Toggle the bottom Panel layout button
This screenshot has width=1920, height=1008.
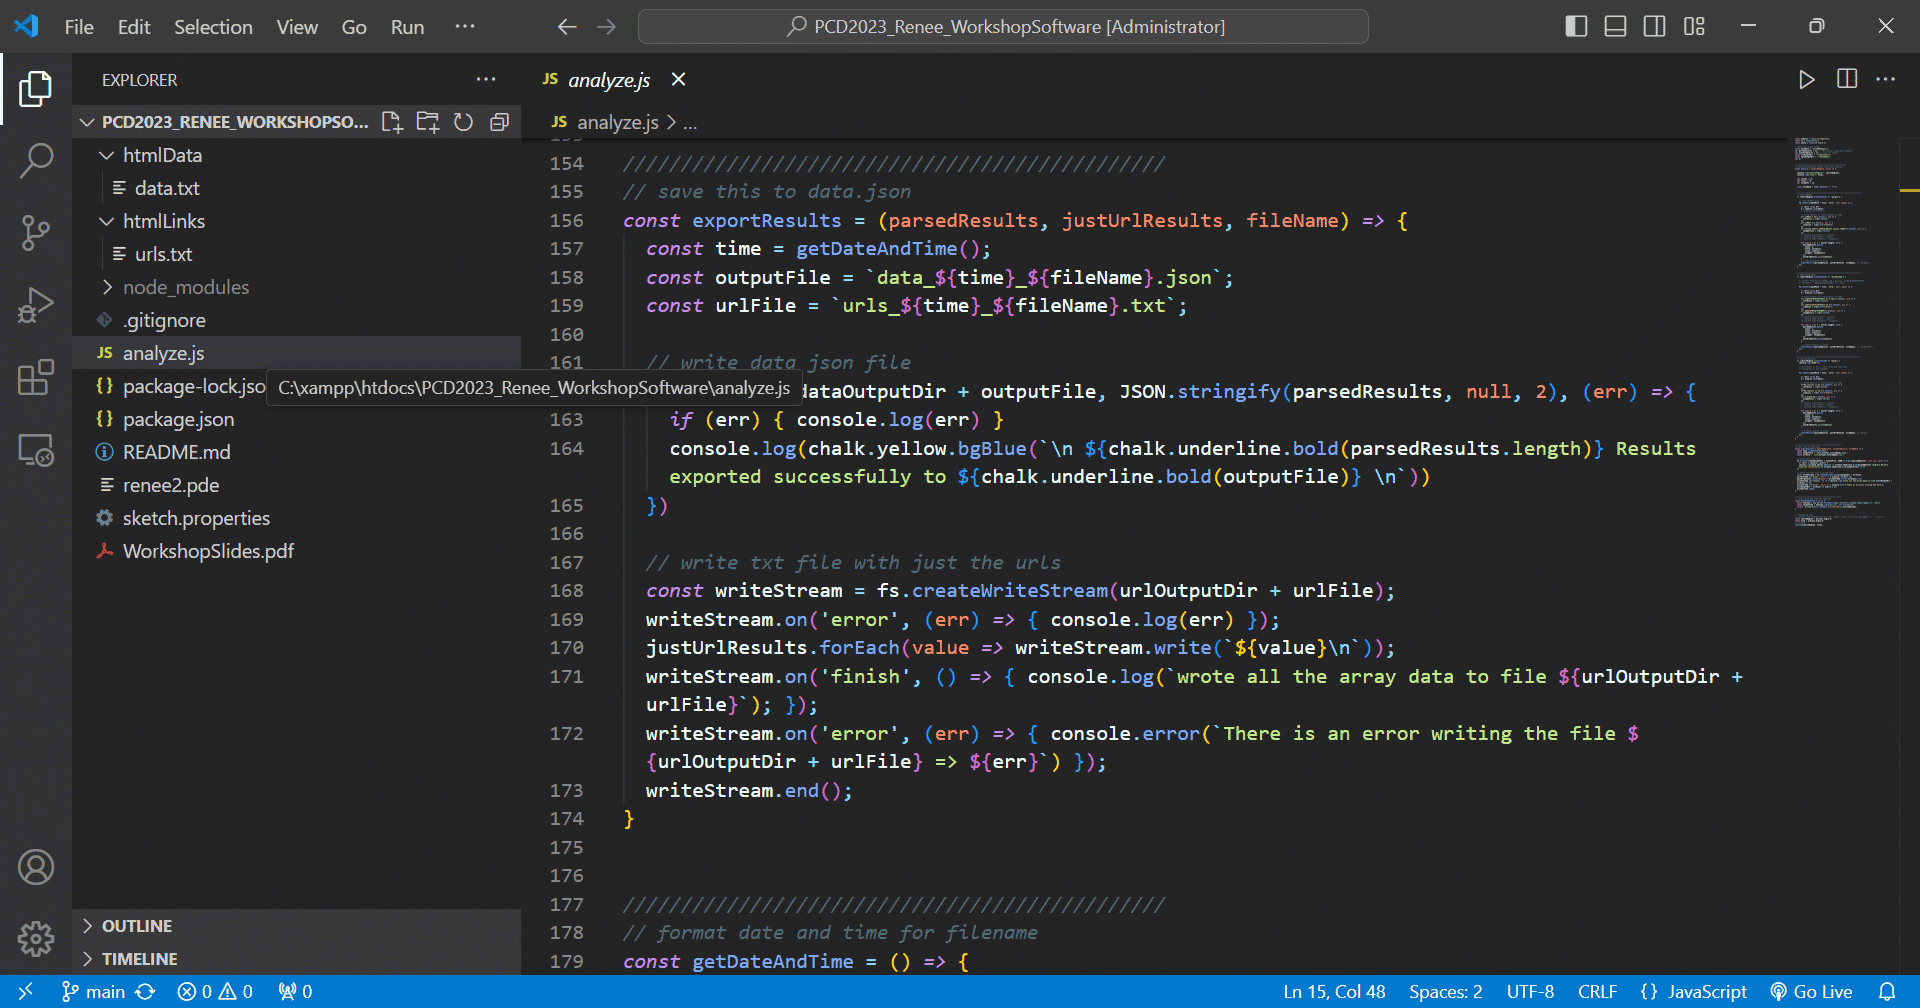point(1615,26)
